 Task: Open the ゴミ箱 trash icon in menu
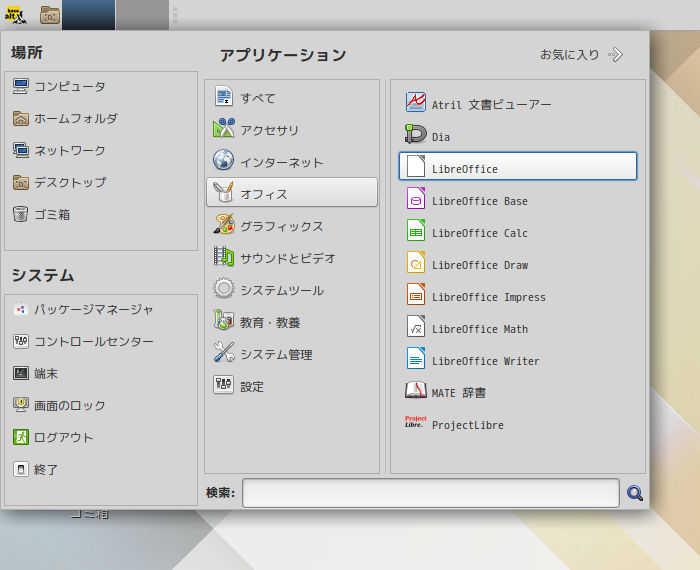coord(21,214)
